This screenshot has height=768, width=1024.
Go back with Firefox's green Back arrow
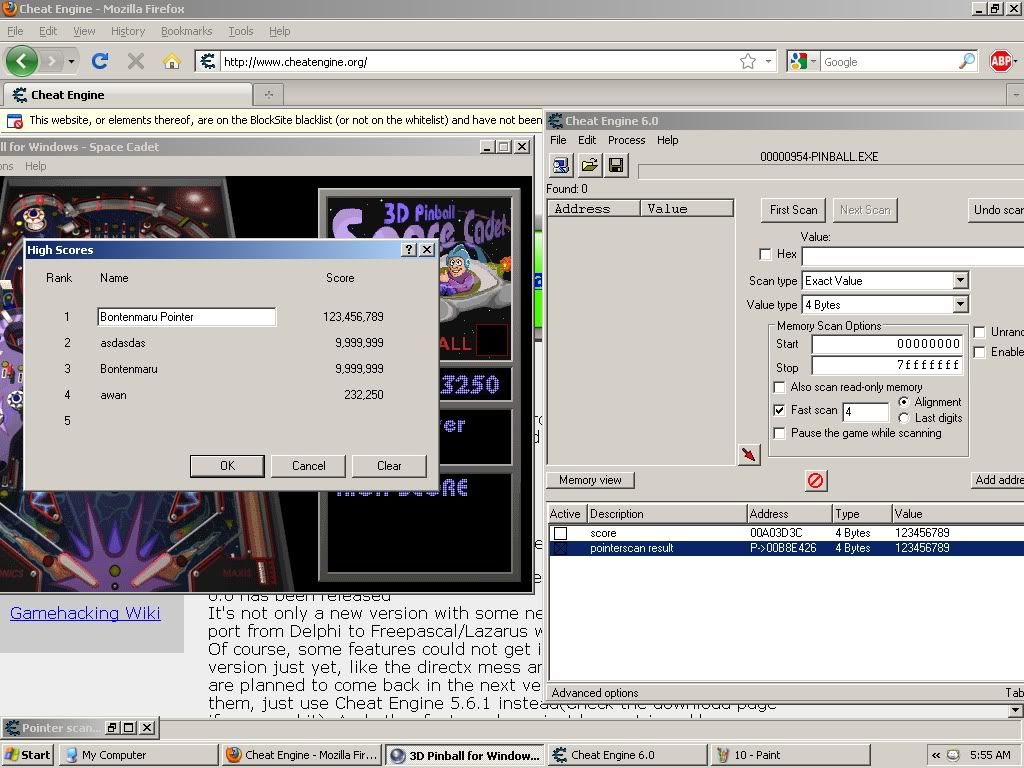22,61
